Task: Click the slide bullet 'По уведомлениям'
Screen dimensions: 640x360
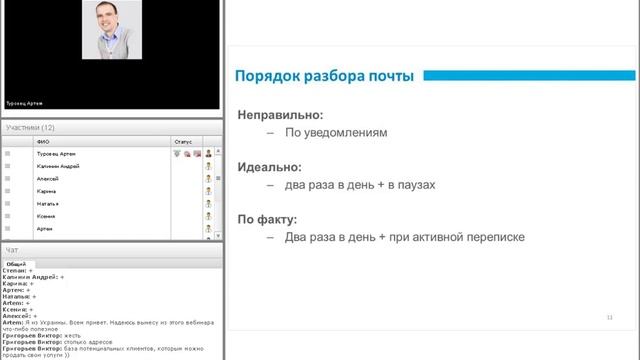Action: click(336, 133)
